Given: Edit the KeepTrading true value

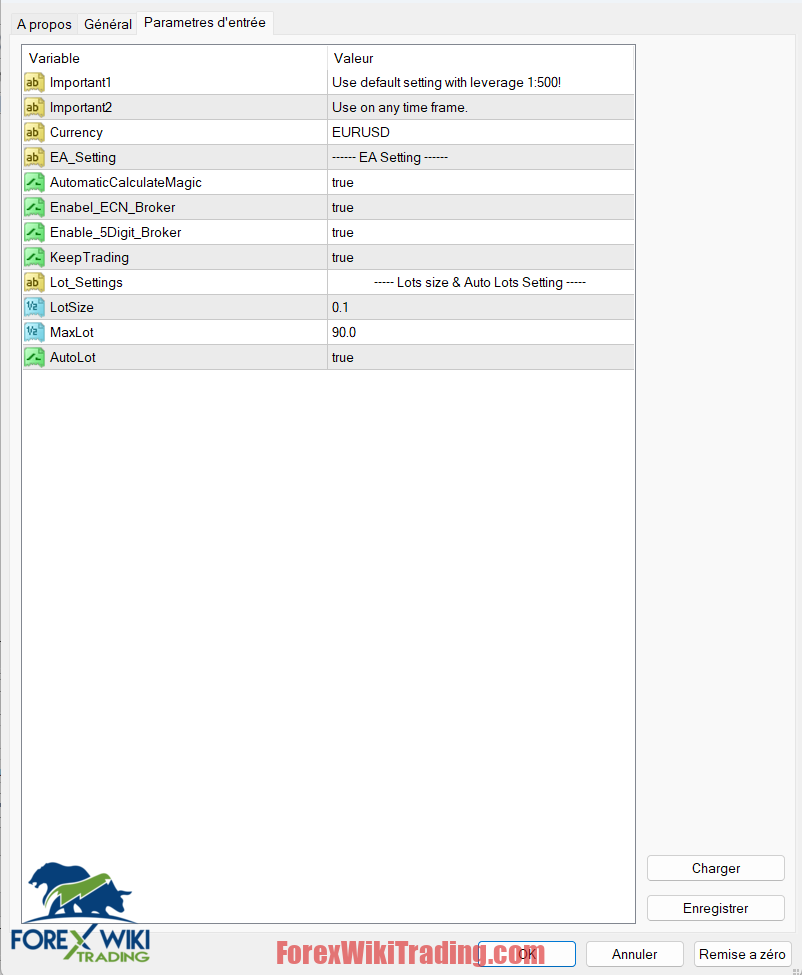Looking at the screenshot, I should tap(481, 257).
